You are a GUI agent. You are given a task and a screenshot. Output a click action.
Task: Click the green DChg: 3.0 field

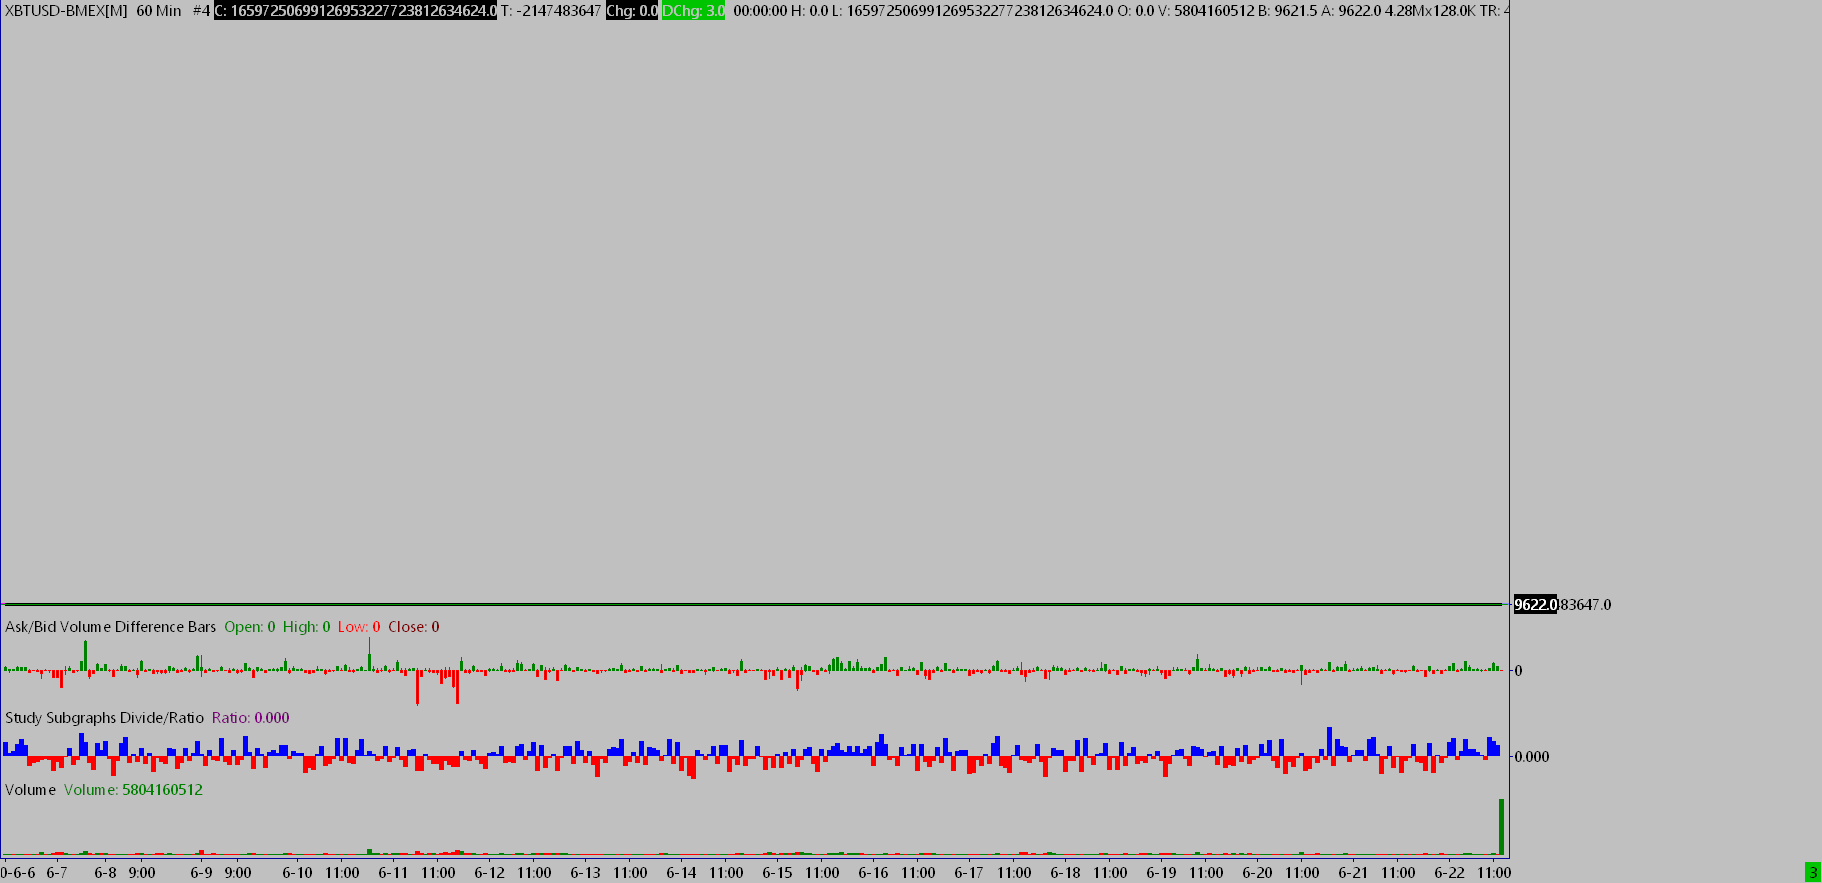point(693,11)
